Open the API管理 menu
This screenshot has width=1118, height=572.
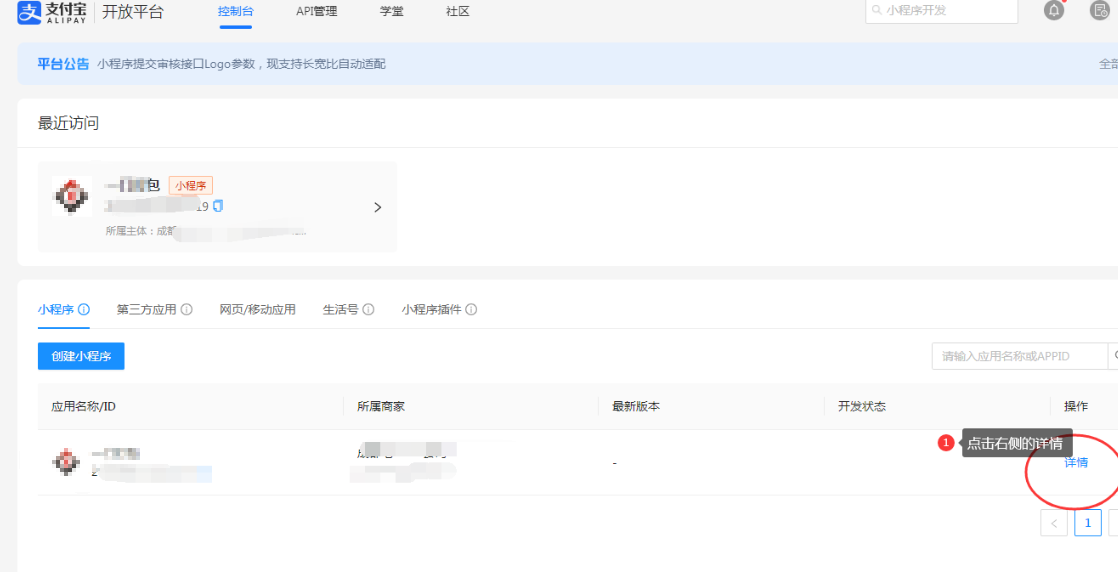click(x=316, y=12)
